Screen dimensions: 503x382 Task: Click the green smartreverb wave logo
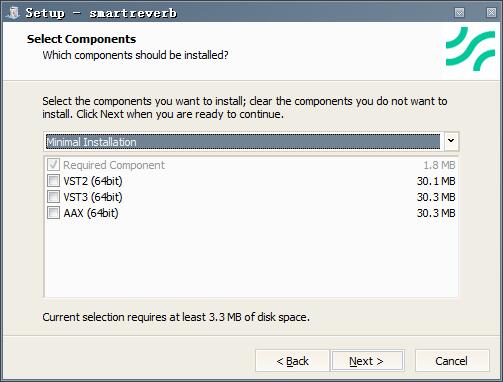coord(470,49)
